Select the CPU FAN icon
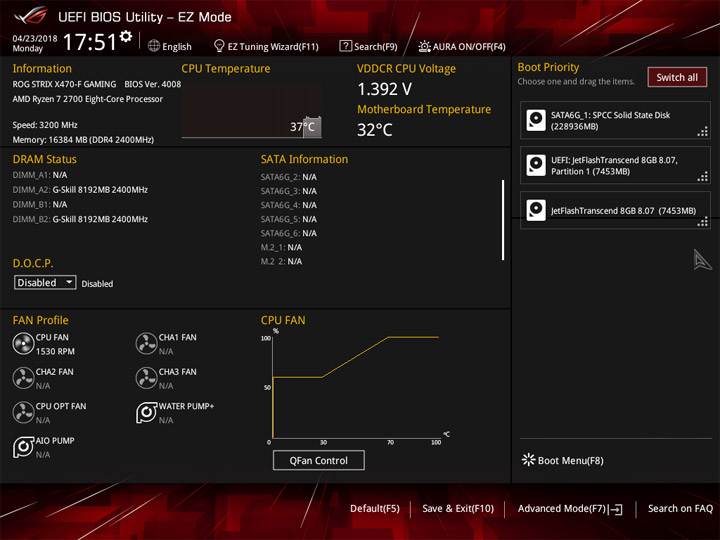 pyautogui.click(x=23, y=343)
